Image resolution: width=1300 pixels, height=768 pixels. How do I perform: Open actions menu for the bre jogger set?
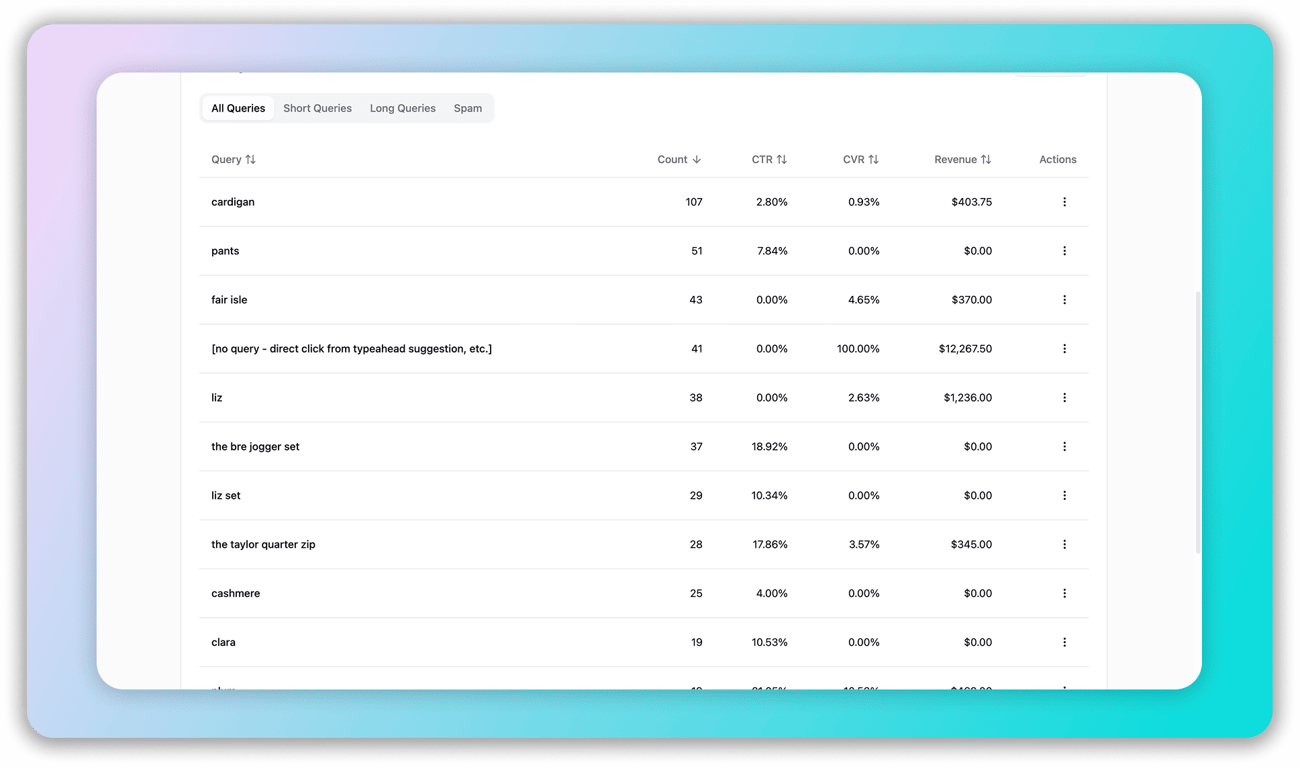click(1064, 447)
